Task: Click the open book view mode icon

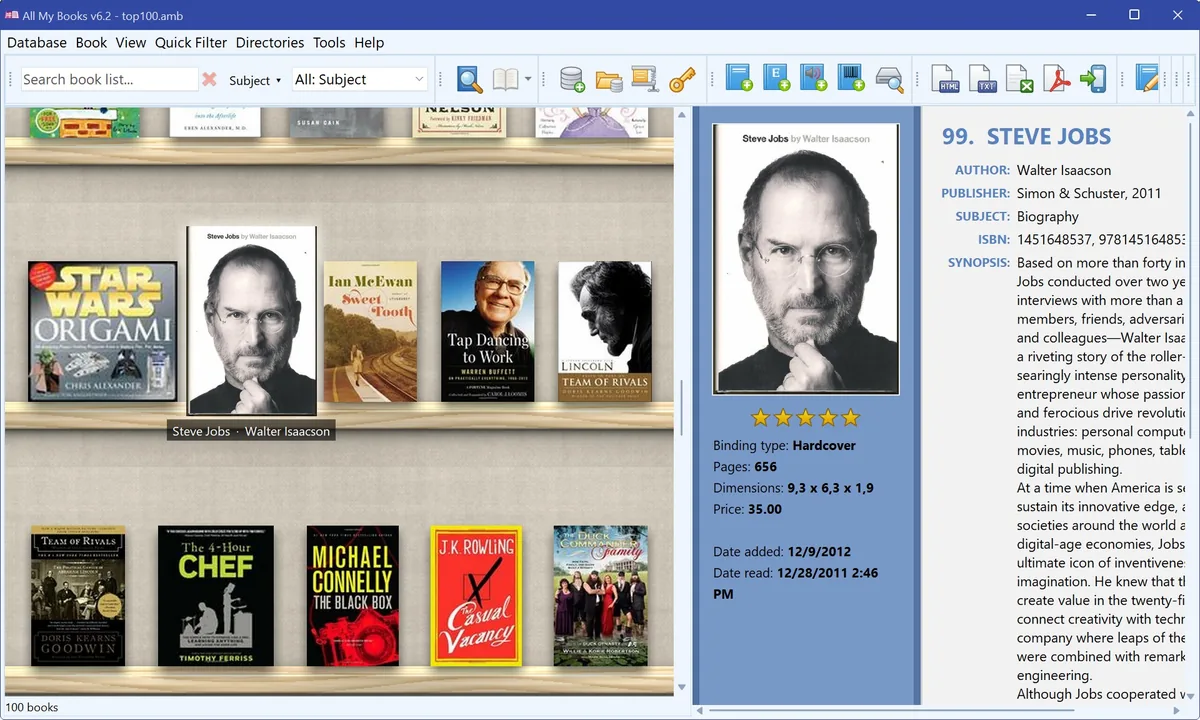Action: click(x=506, y=79)
